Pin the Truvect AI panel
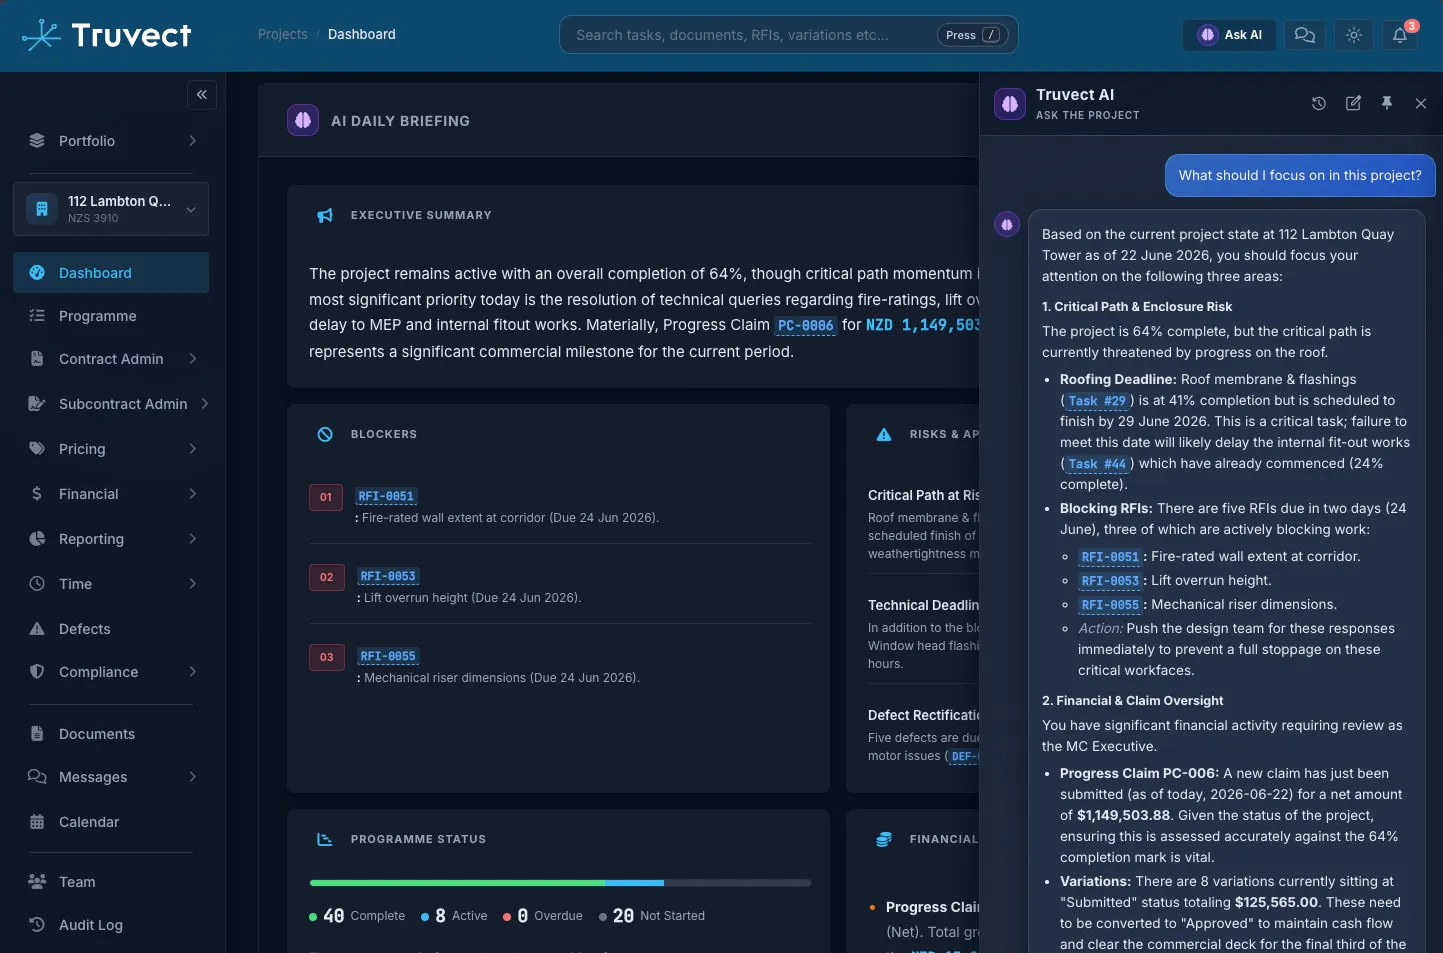Image resolution: width=1443 pixels, height=953 pixels. coord(1387,103)
